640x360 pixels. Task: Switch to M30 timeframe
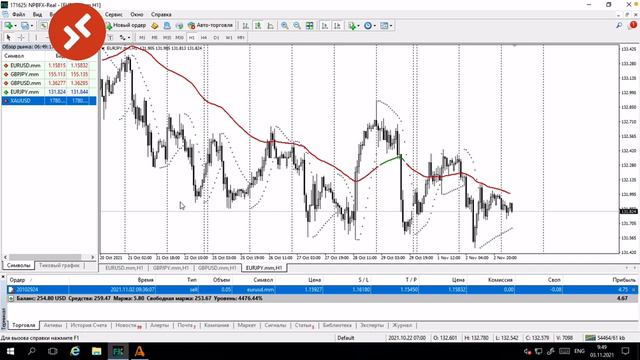180,38
